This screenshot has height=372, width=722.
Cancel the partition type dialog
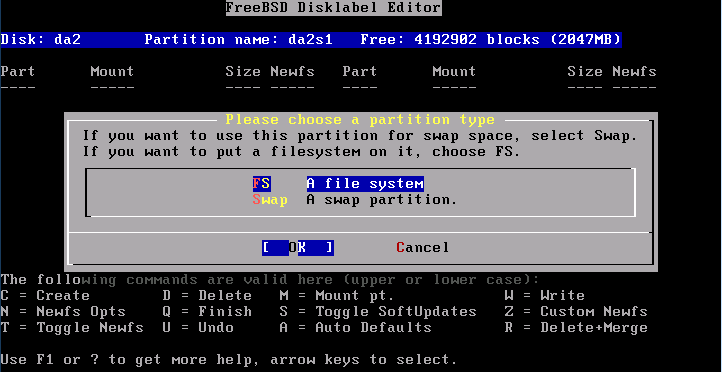[423, 248]
